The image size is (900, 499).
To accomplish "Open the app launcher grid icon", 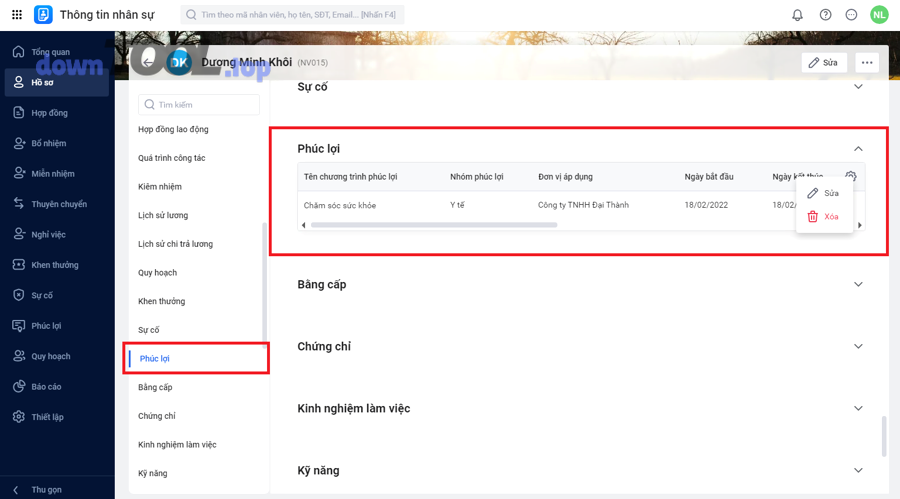I will click(17, 15).
